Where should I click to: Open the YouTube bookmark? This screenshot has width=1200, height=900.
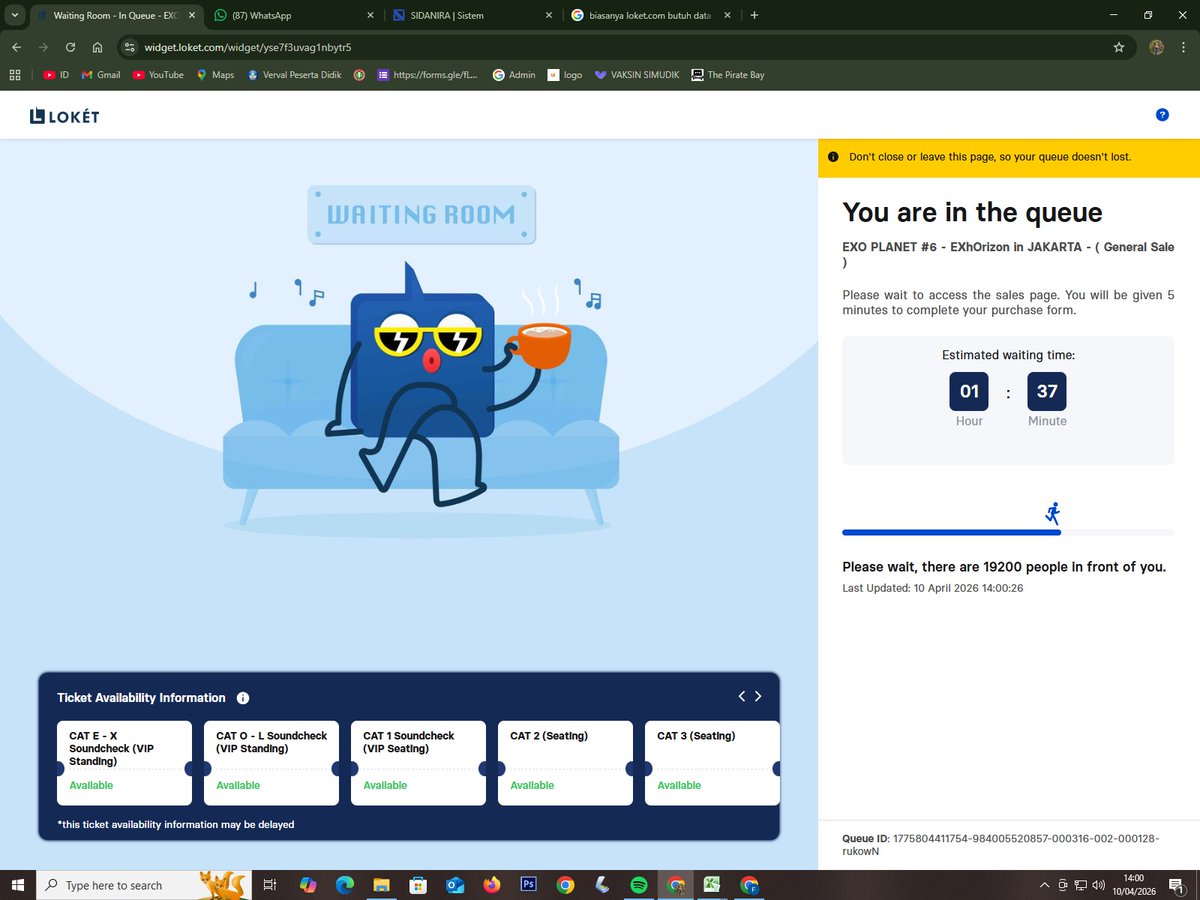(x=158, y=74)
